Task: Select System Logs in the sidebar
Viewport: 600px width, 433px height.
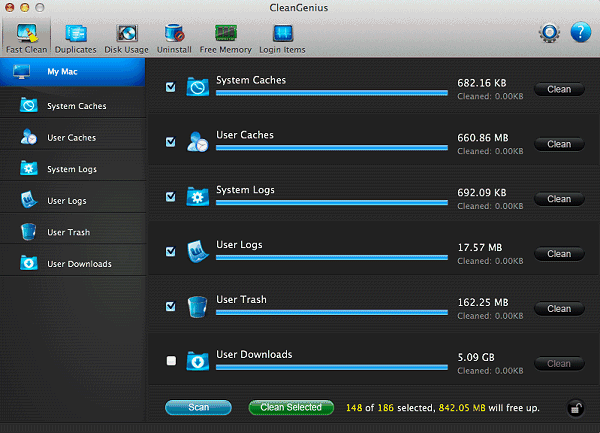Action: tap(72, 169)
